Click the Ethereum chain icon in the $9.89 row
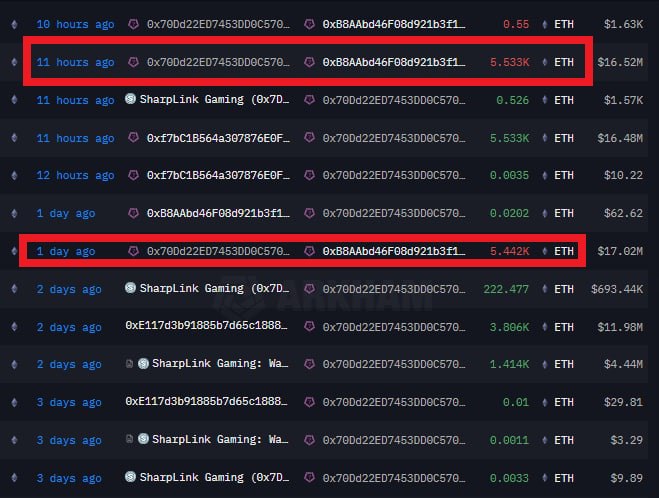 point(14,478)
